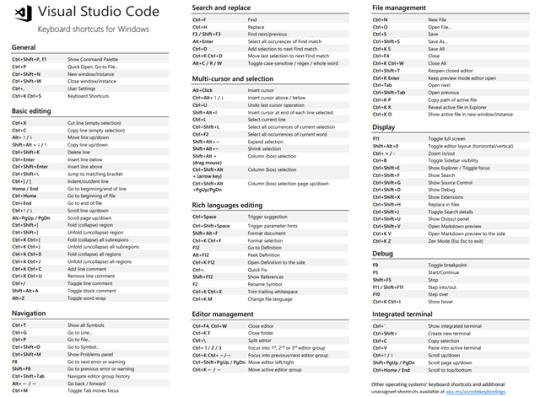The width and height of the screenshot is (540, 397).
Task: Select the "New File" entry
Action: [x=437, y=20]
